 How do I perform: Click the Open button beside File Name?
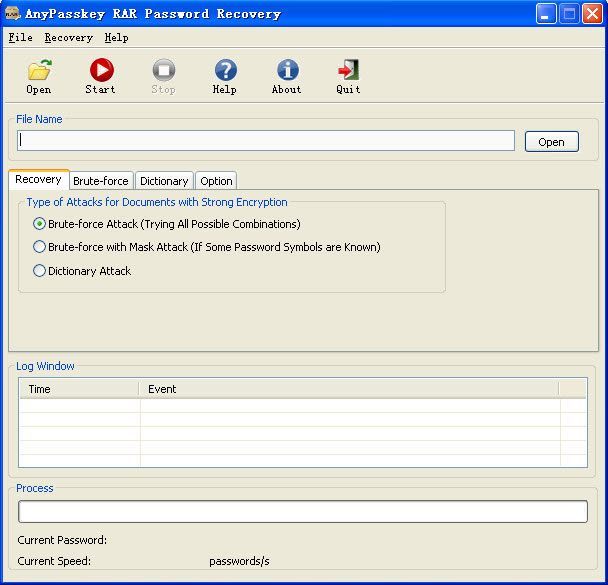pyautogui.click(x=551, y=142)
